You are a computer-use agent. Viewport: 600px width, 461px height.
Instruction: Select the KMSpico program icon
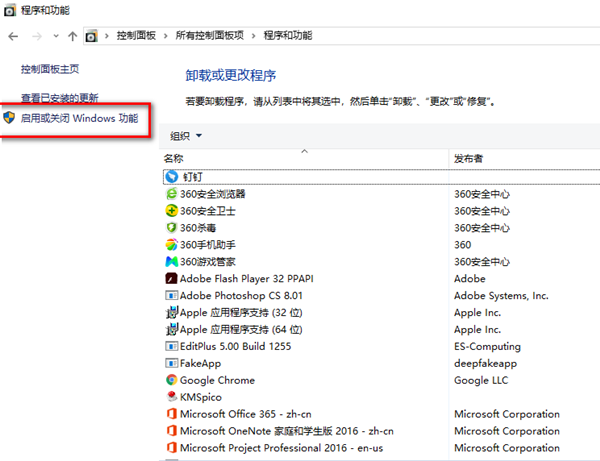[x=171, y=397]
